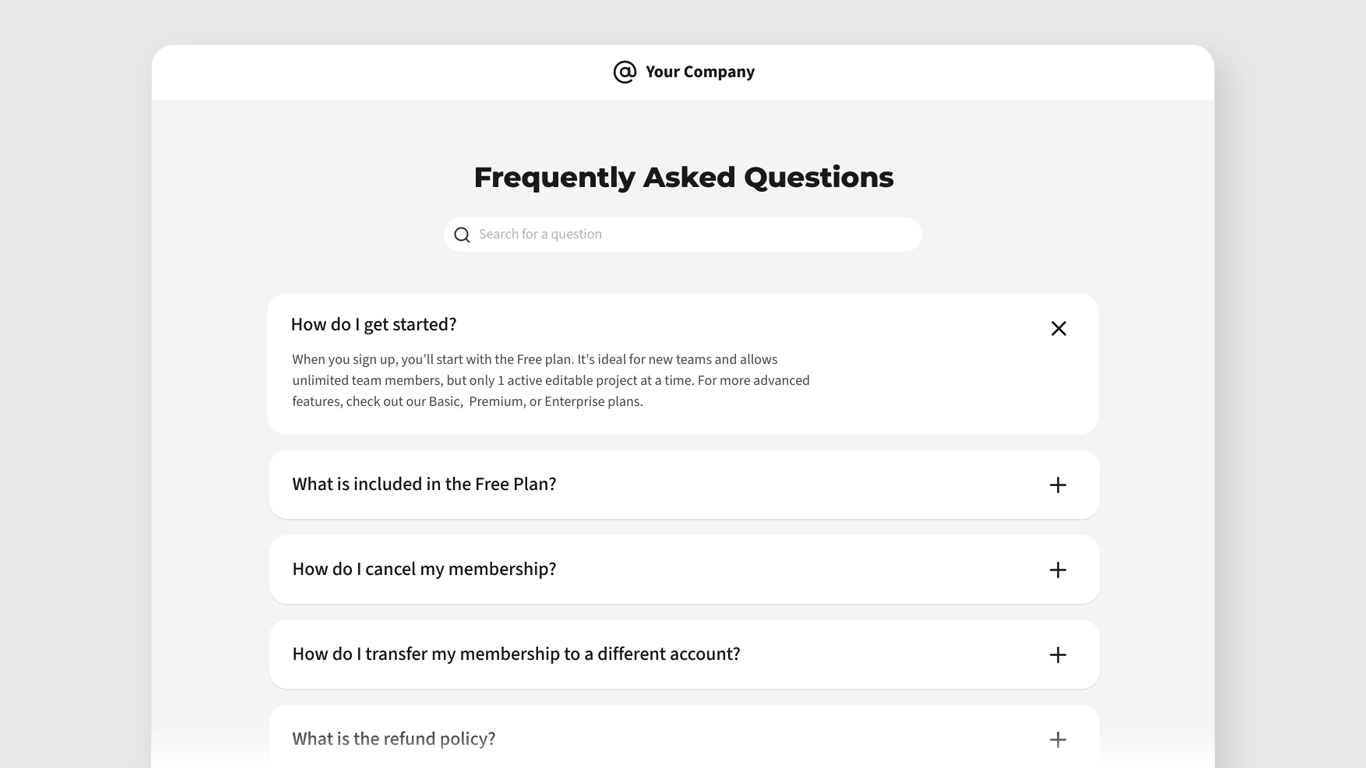Click the transfer membership question text
The width and height of the screenshot is (1366, 768).
coord(515,653)
